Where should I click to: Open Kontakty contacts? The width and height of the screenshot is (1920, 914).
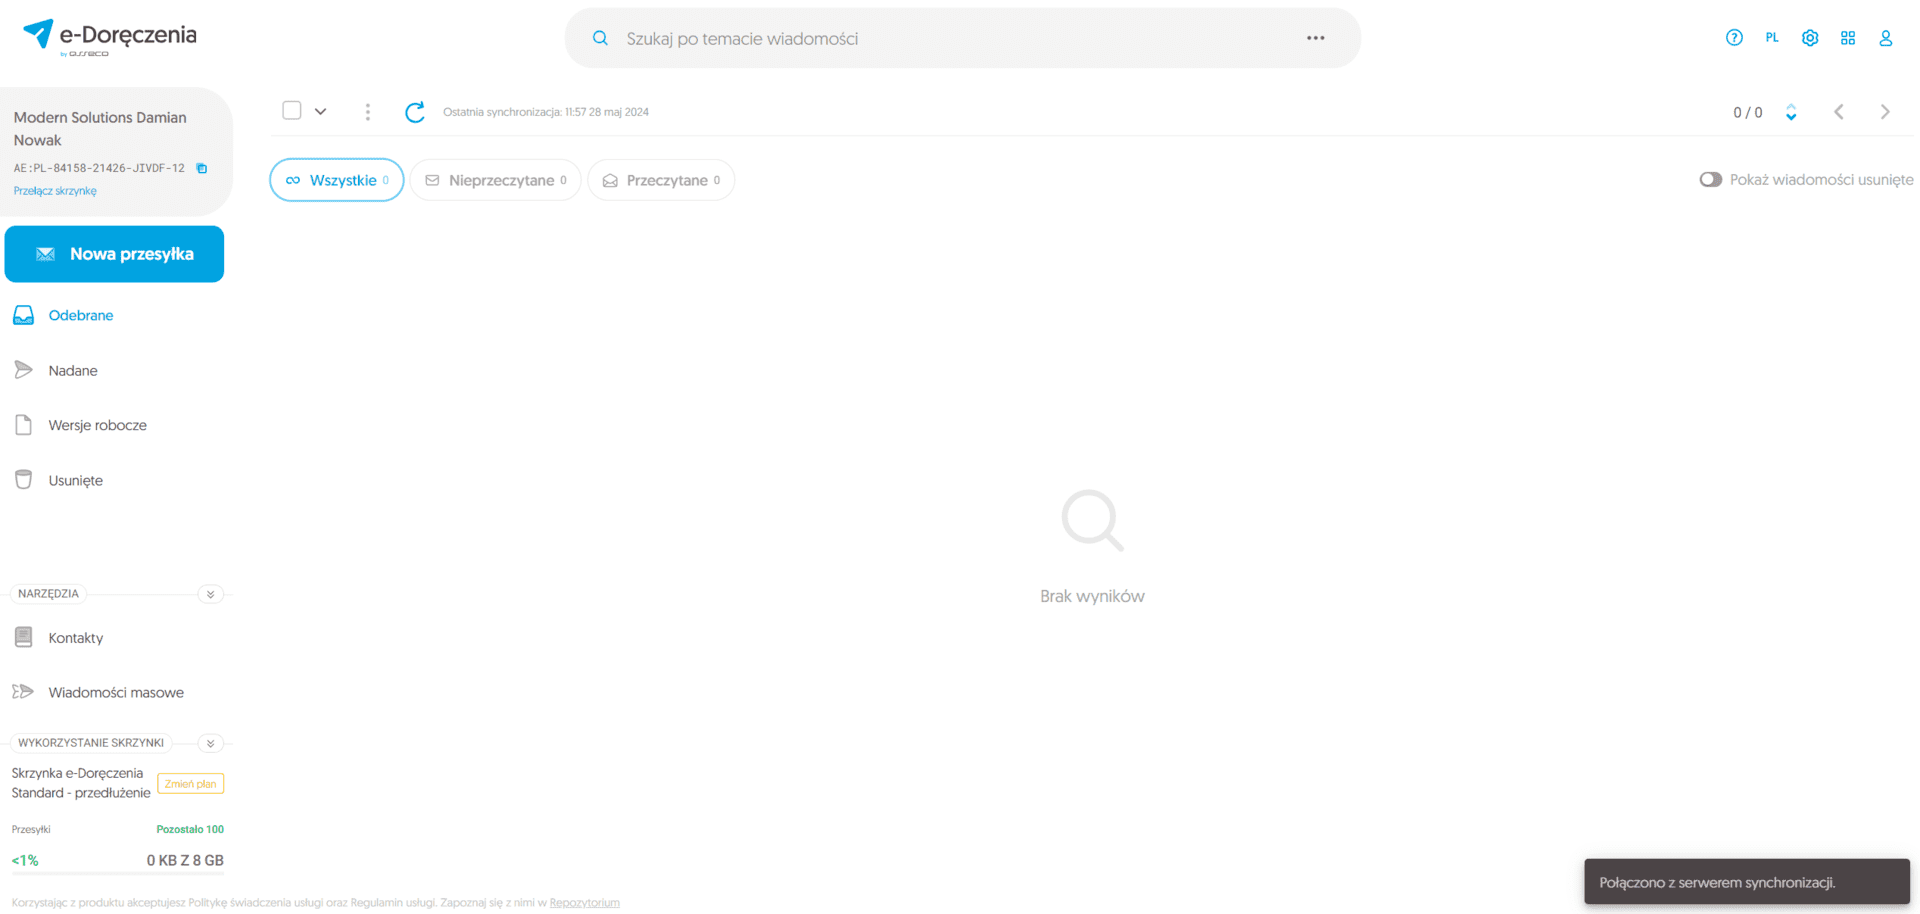click(75, 638)
